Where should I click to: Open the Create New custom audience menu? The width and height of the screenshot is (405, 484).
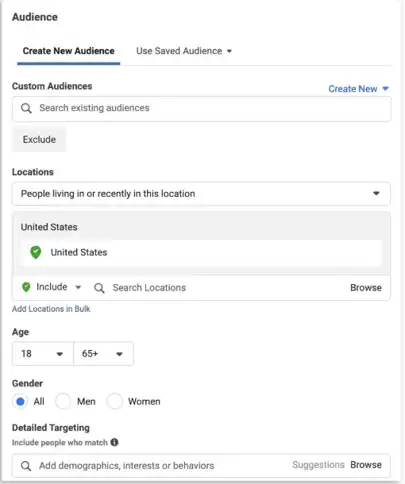coord(358,89)
